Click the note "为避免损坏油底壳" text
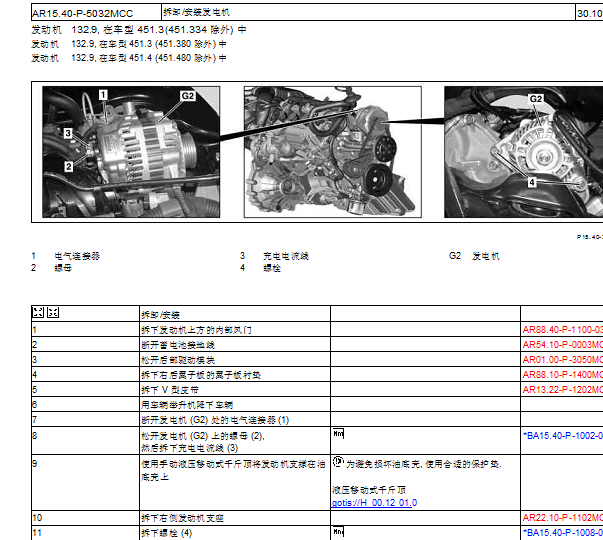 click(424, 464)
